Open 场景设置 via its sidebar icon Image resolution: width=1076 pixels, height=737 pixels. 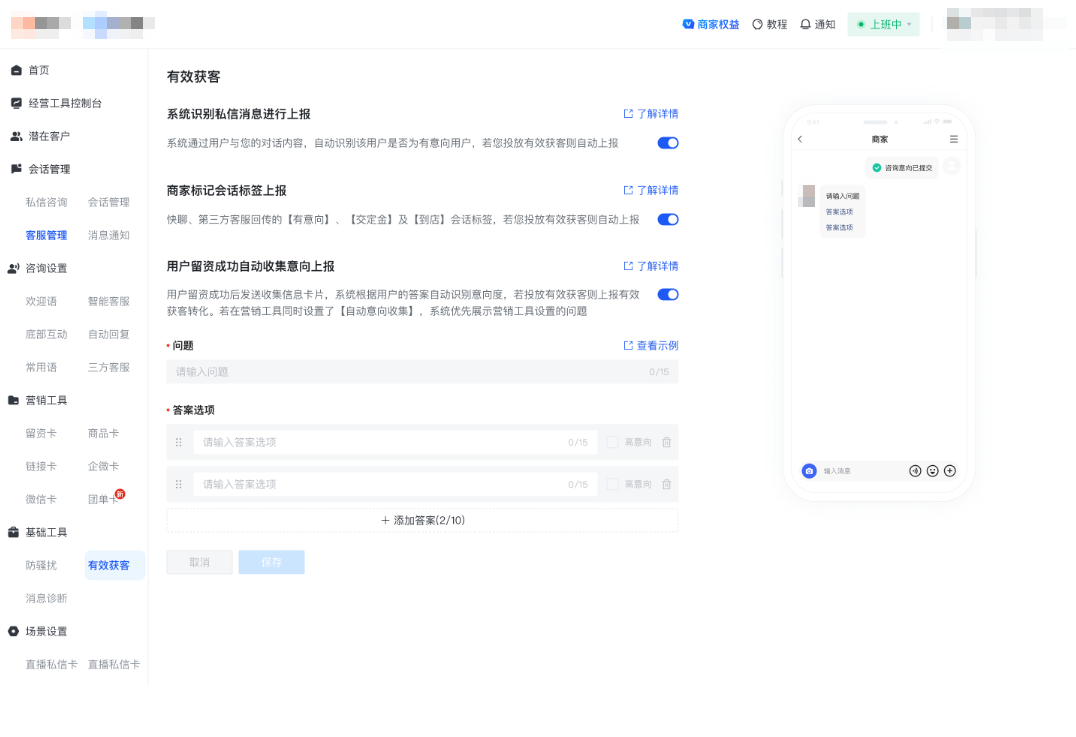coord(14,631)
